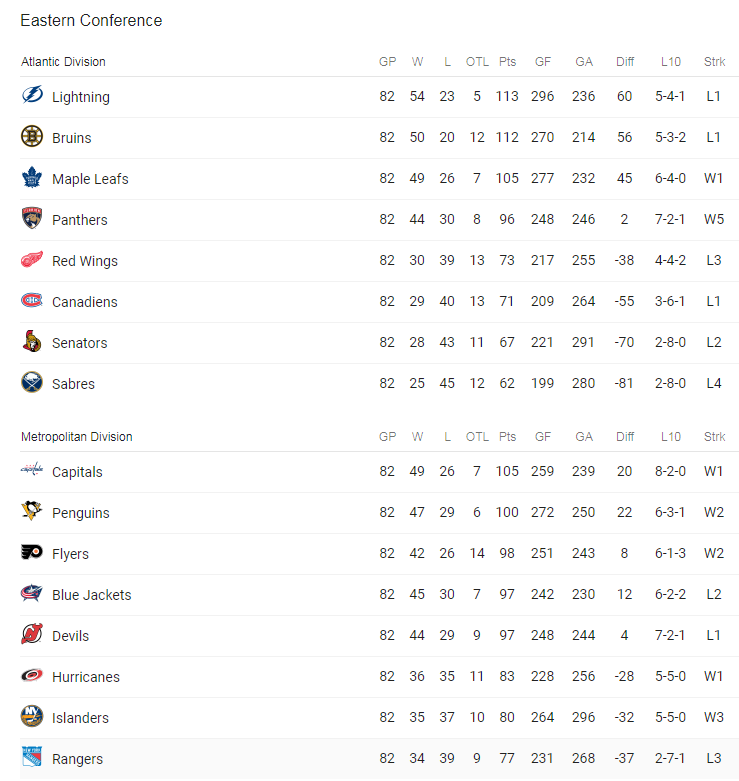
Task: Click the Maple Leafs logo icon
Action: 32,177
